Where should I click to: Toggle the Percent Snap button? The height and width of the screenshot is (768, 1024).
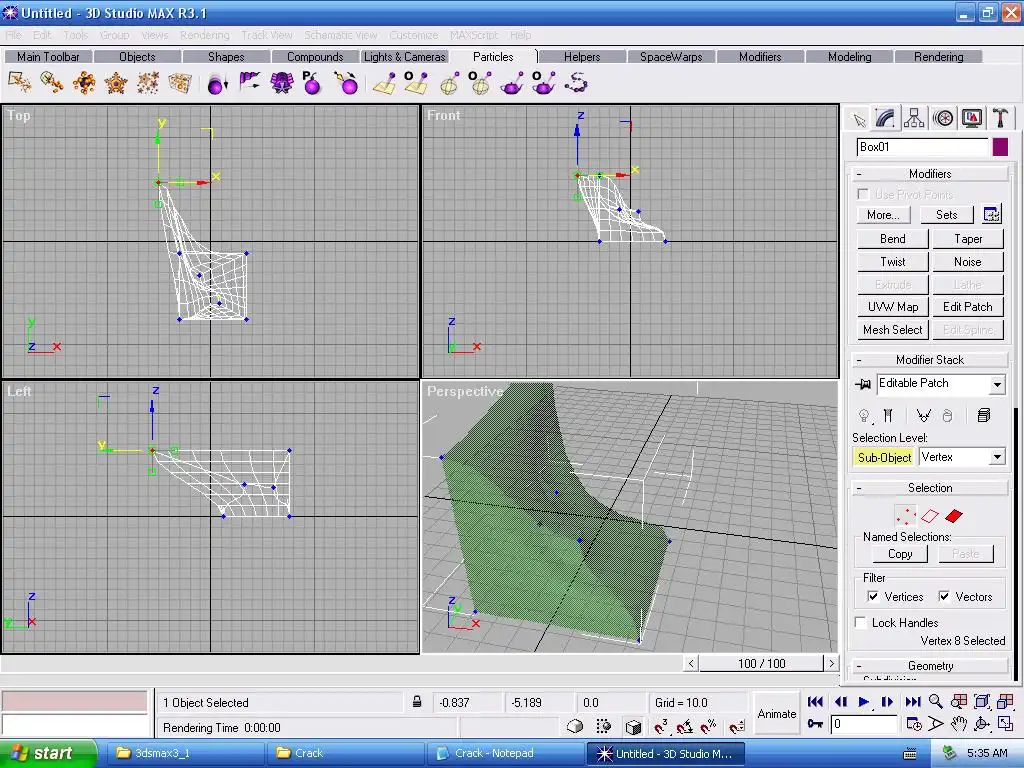(709, 726)
